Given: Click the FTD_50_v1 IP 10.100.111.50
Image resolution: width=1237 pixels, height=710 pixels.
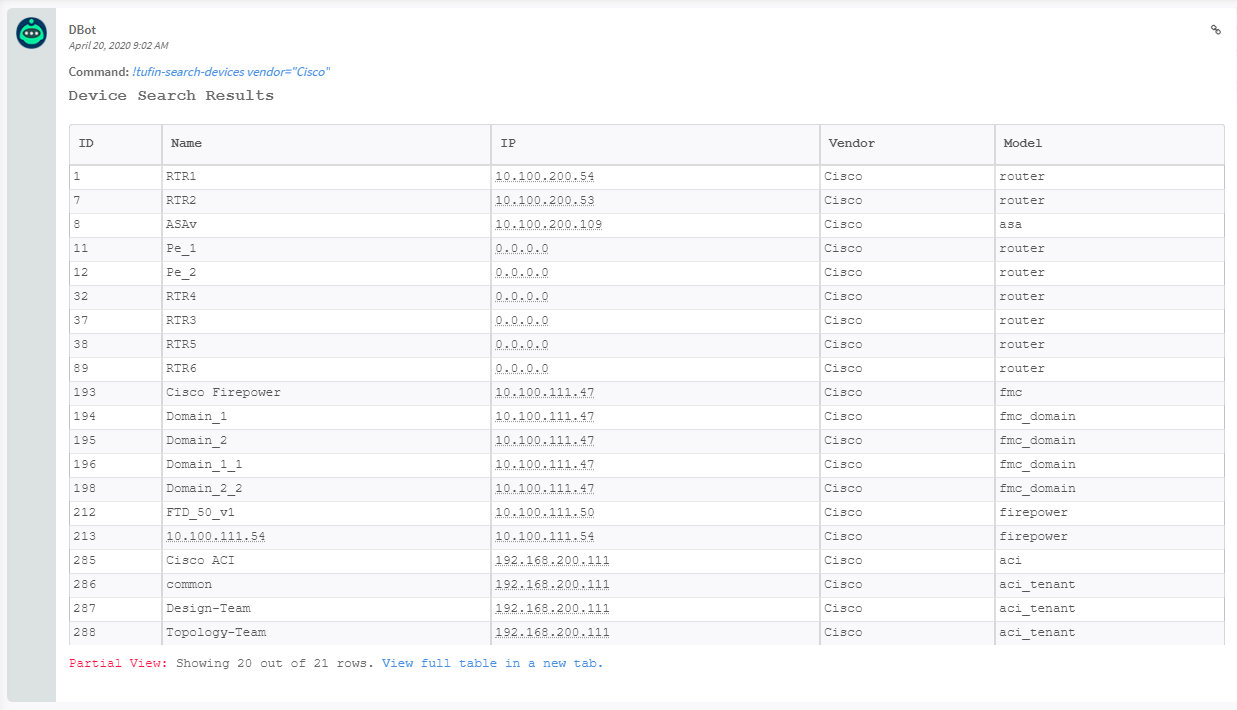Looking at the screenshot, I should point(544,513).
